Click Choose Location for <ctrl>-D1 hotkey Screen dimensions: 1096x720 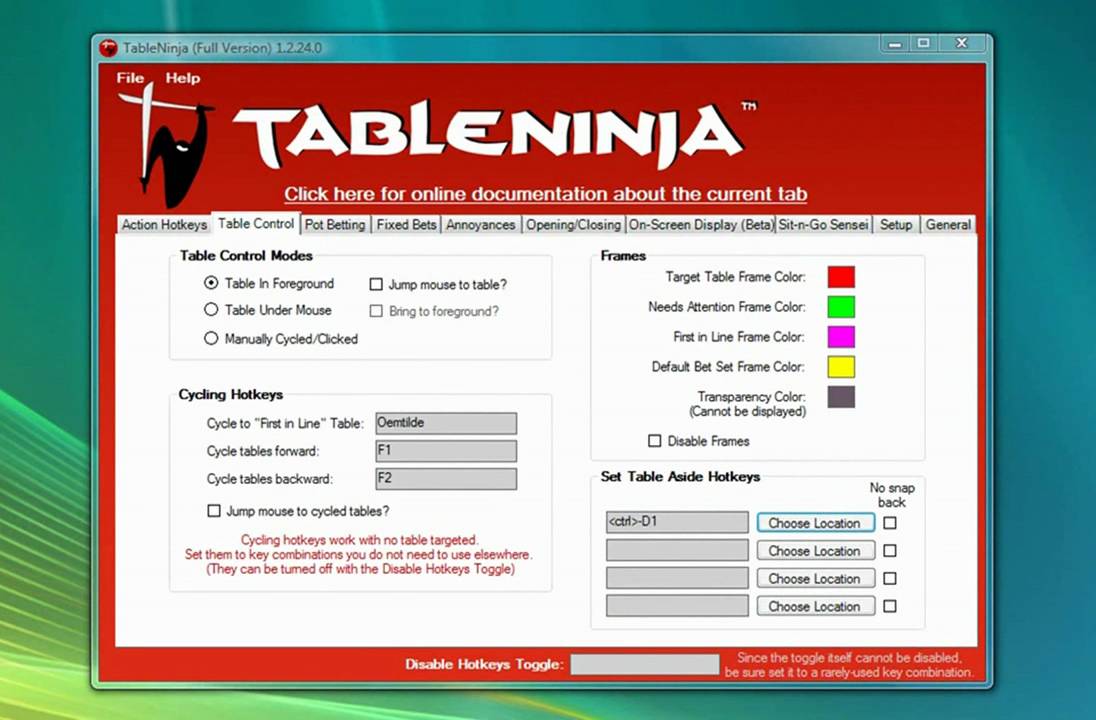tap(815, 523)
